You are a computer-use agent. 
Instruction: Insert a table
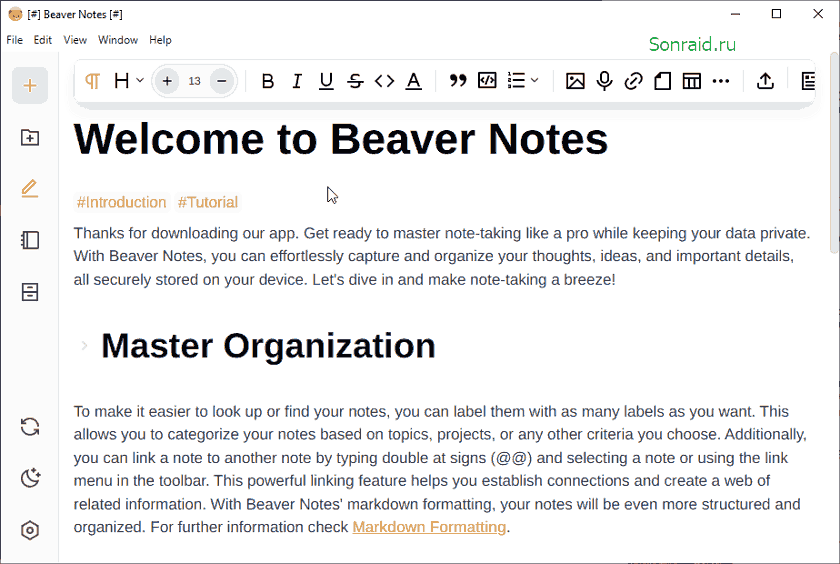coord(692,81)
